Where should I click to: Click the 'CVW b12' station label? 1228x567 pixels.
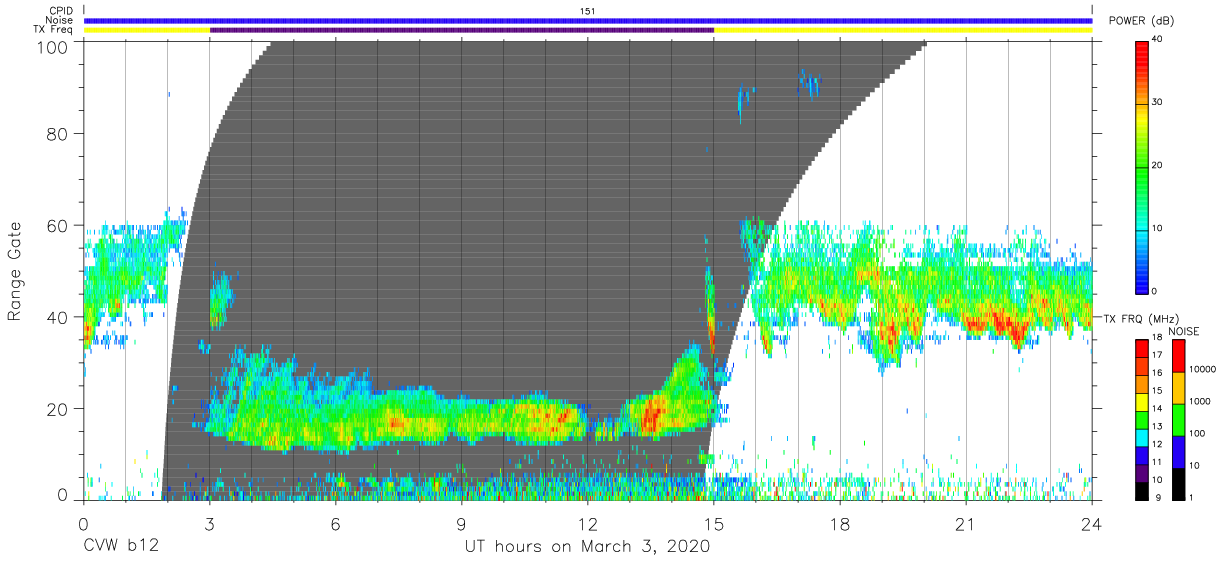(x=121, y=547)
